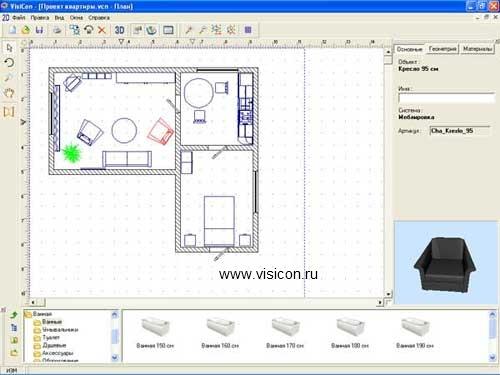
Task: Click the first magic wand toolbar icon
Action: pos(189,30)
